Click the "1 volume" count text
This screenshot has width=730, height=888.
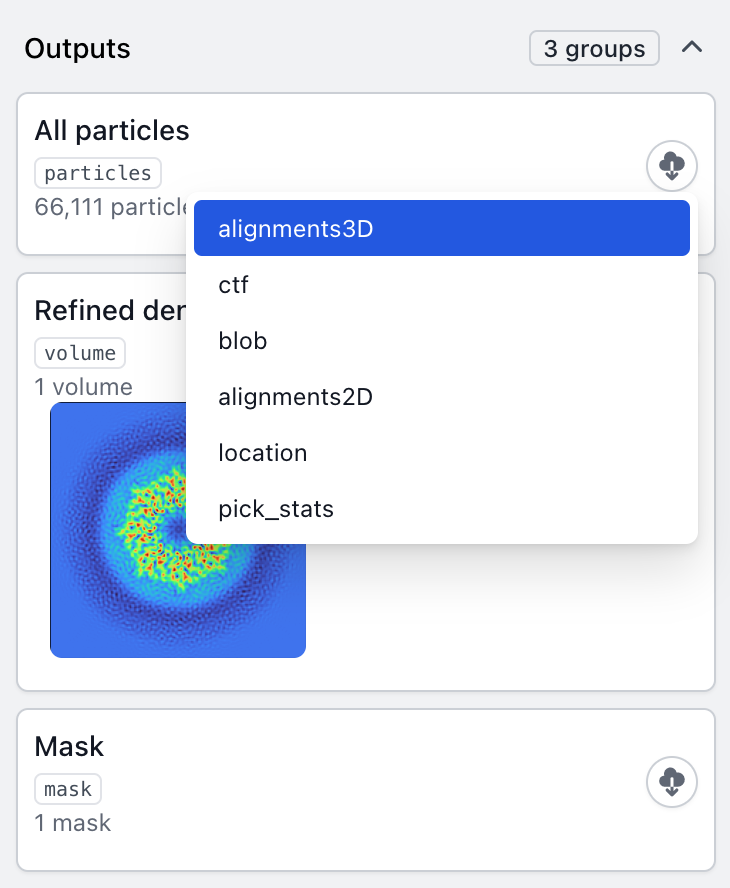(83, 386)
